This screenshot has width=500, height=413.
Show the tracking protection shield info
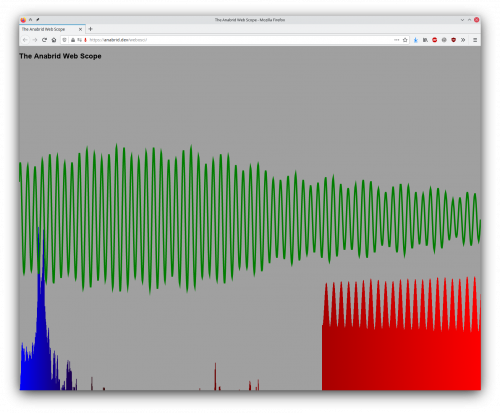click(x=65, y=40)
